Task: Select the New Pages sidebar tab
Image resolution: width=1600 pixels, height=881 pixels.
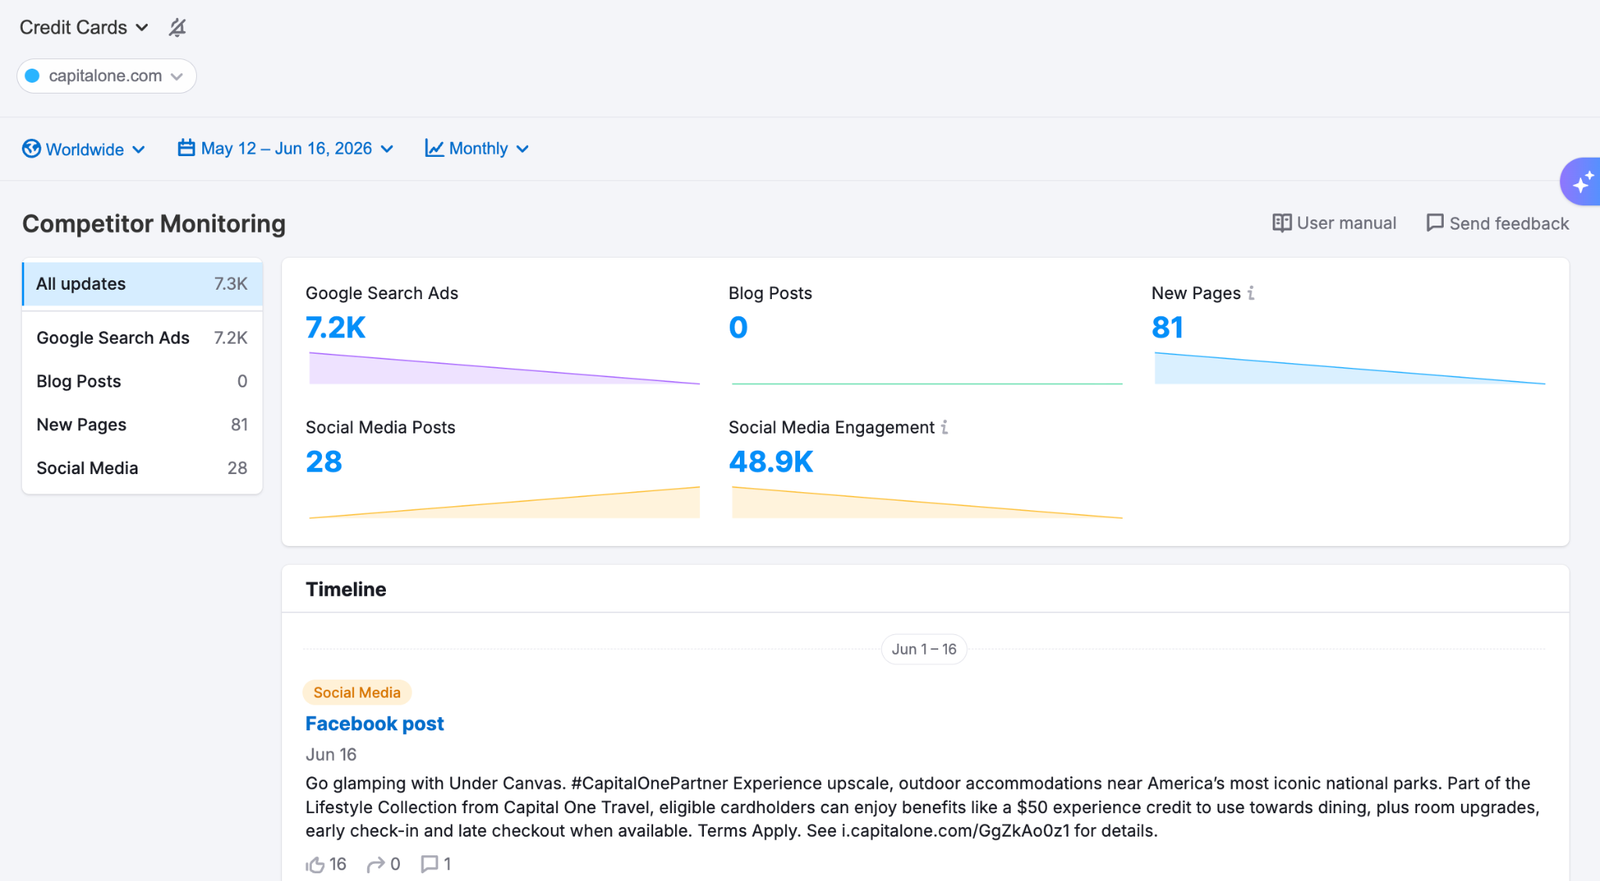Action: (x=142, y=425)
